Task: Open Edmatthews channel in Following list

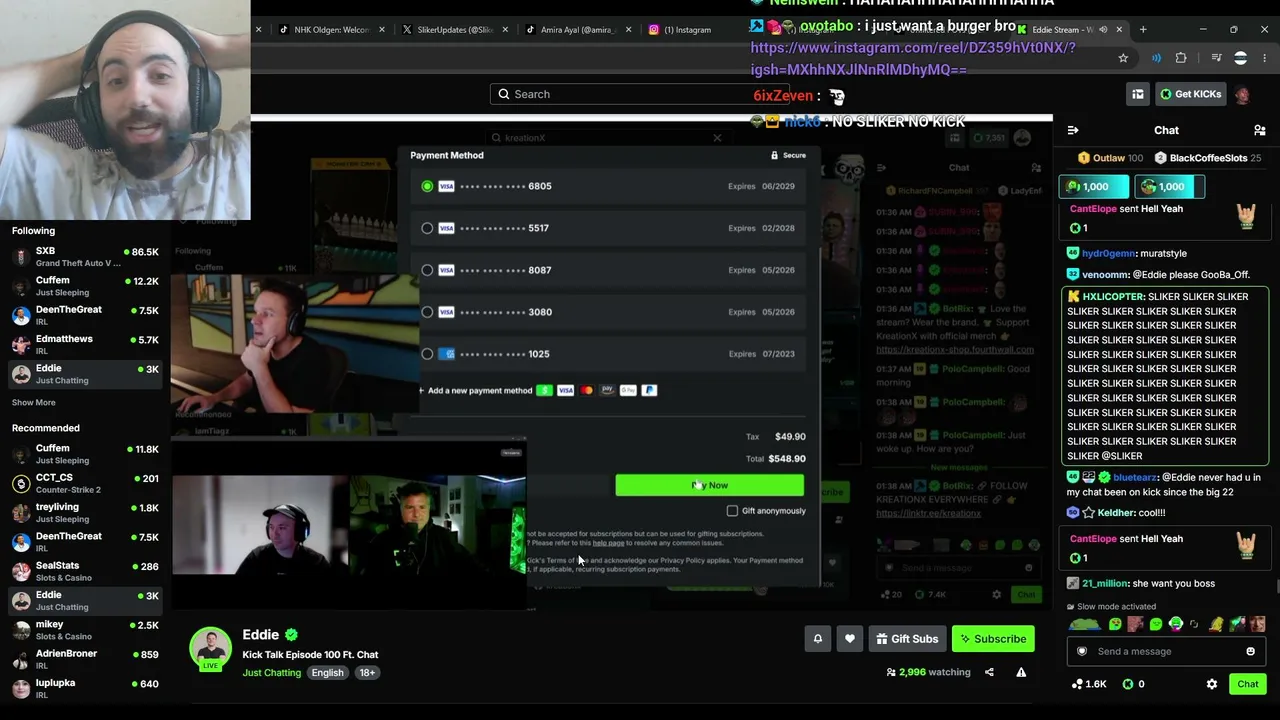Action: click(x=85, y=345)
